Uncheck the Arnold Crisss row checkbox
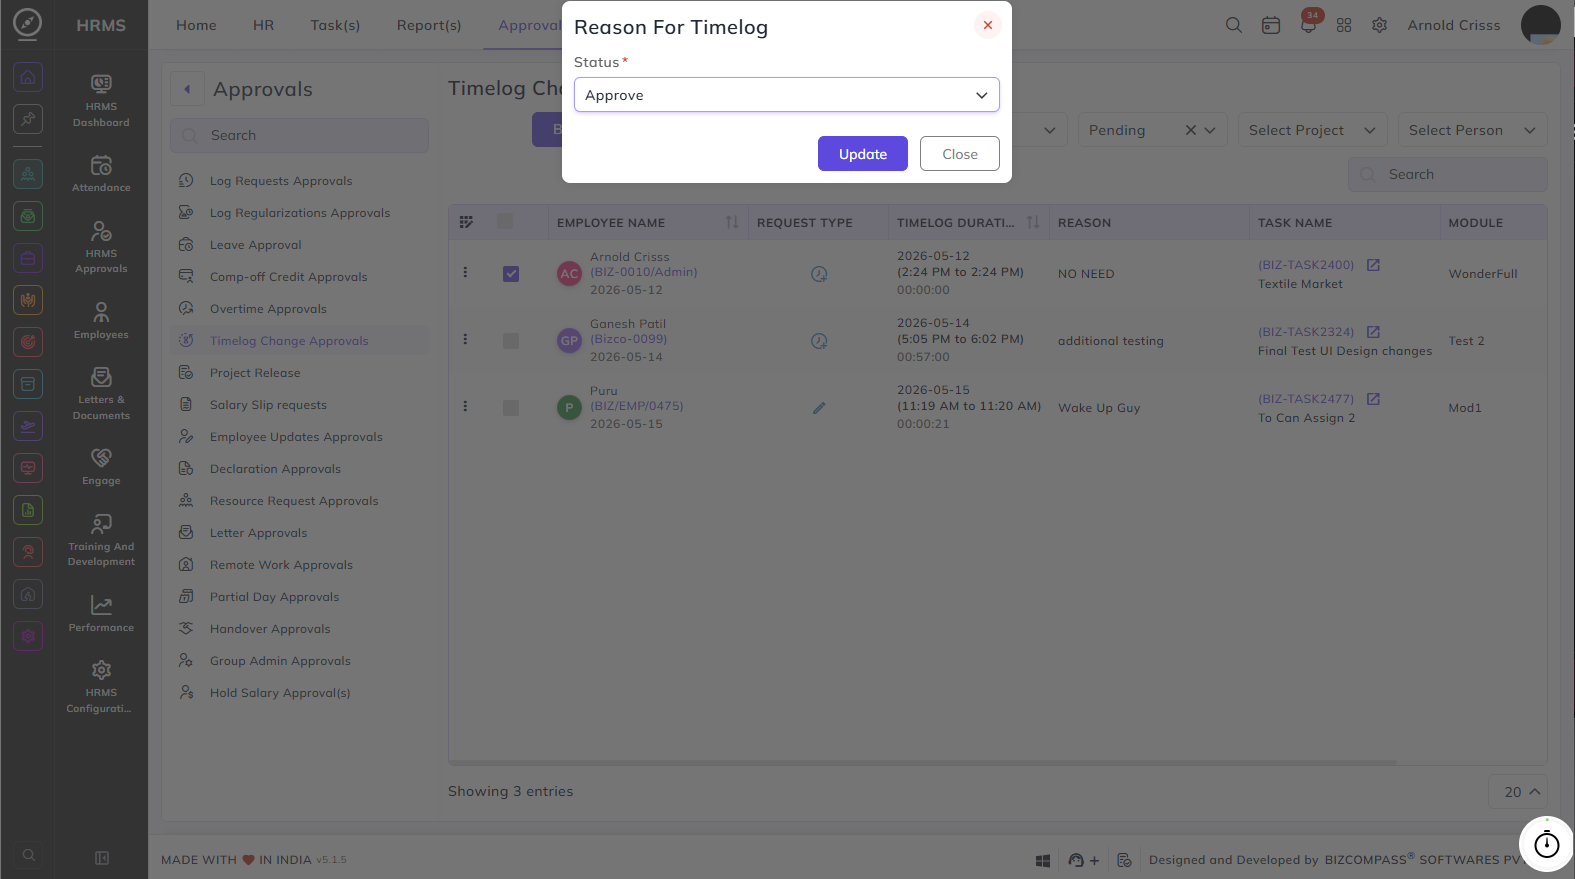 pos(511,274)
